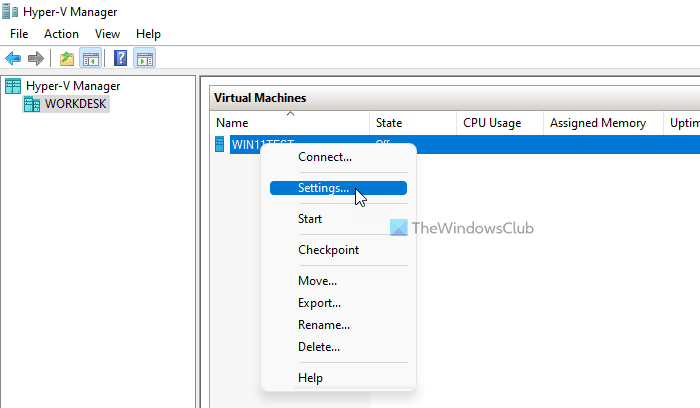
Task: Toggle Show/Hide Console Tree toolbar icon
Action: 91,58
